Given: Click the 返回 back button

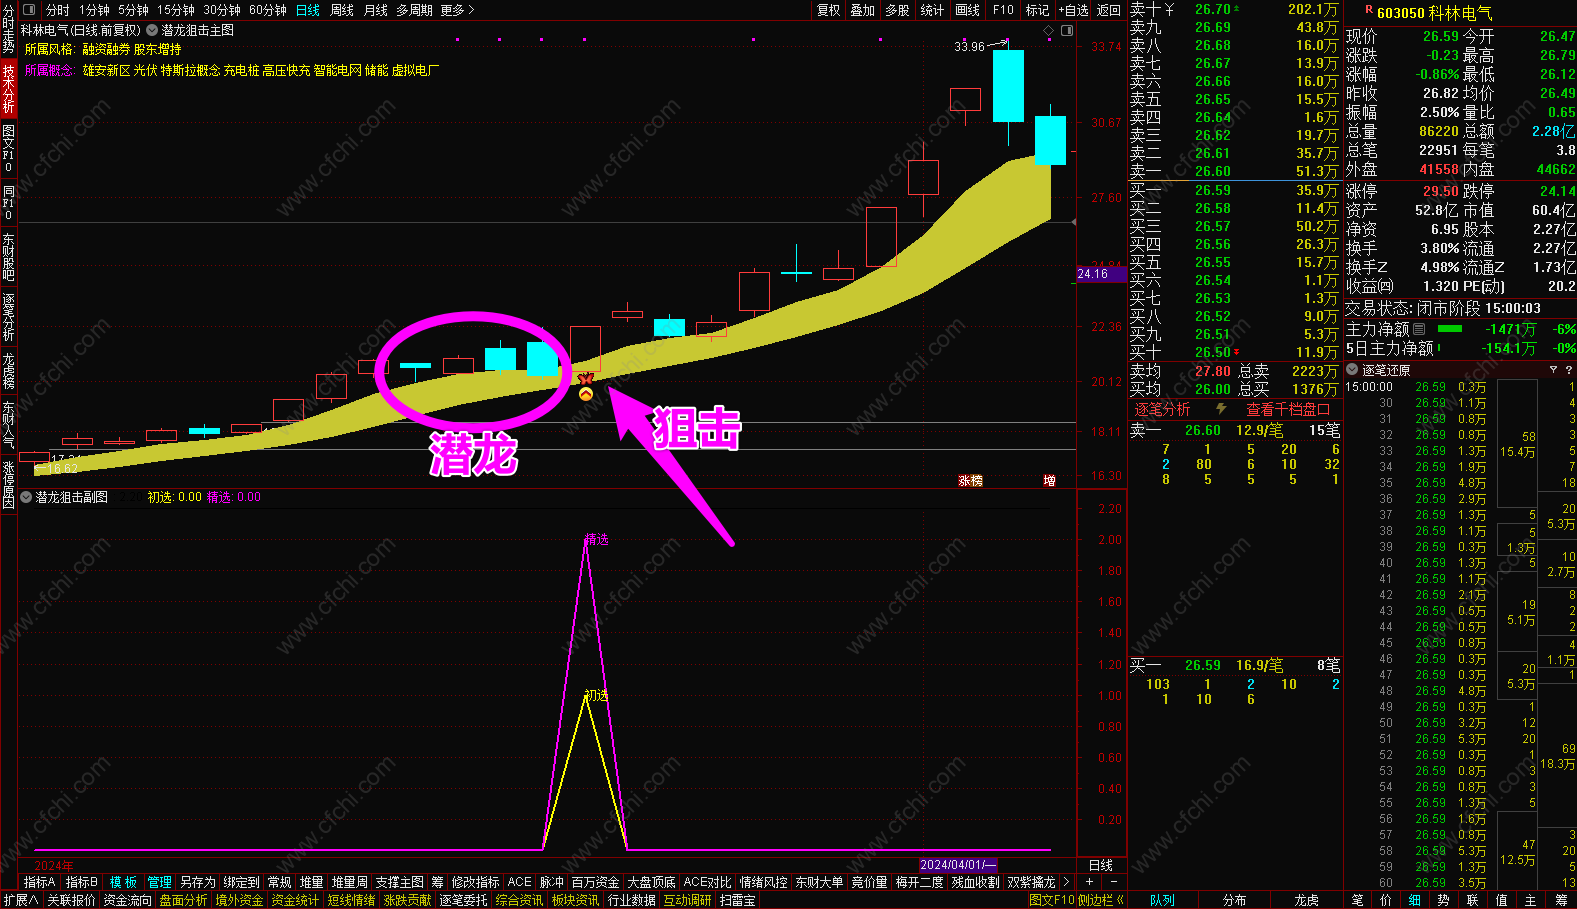Looking at the screenshot, I should 1109,10.
